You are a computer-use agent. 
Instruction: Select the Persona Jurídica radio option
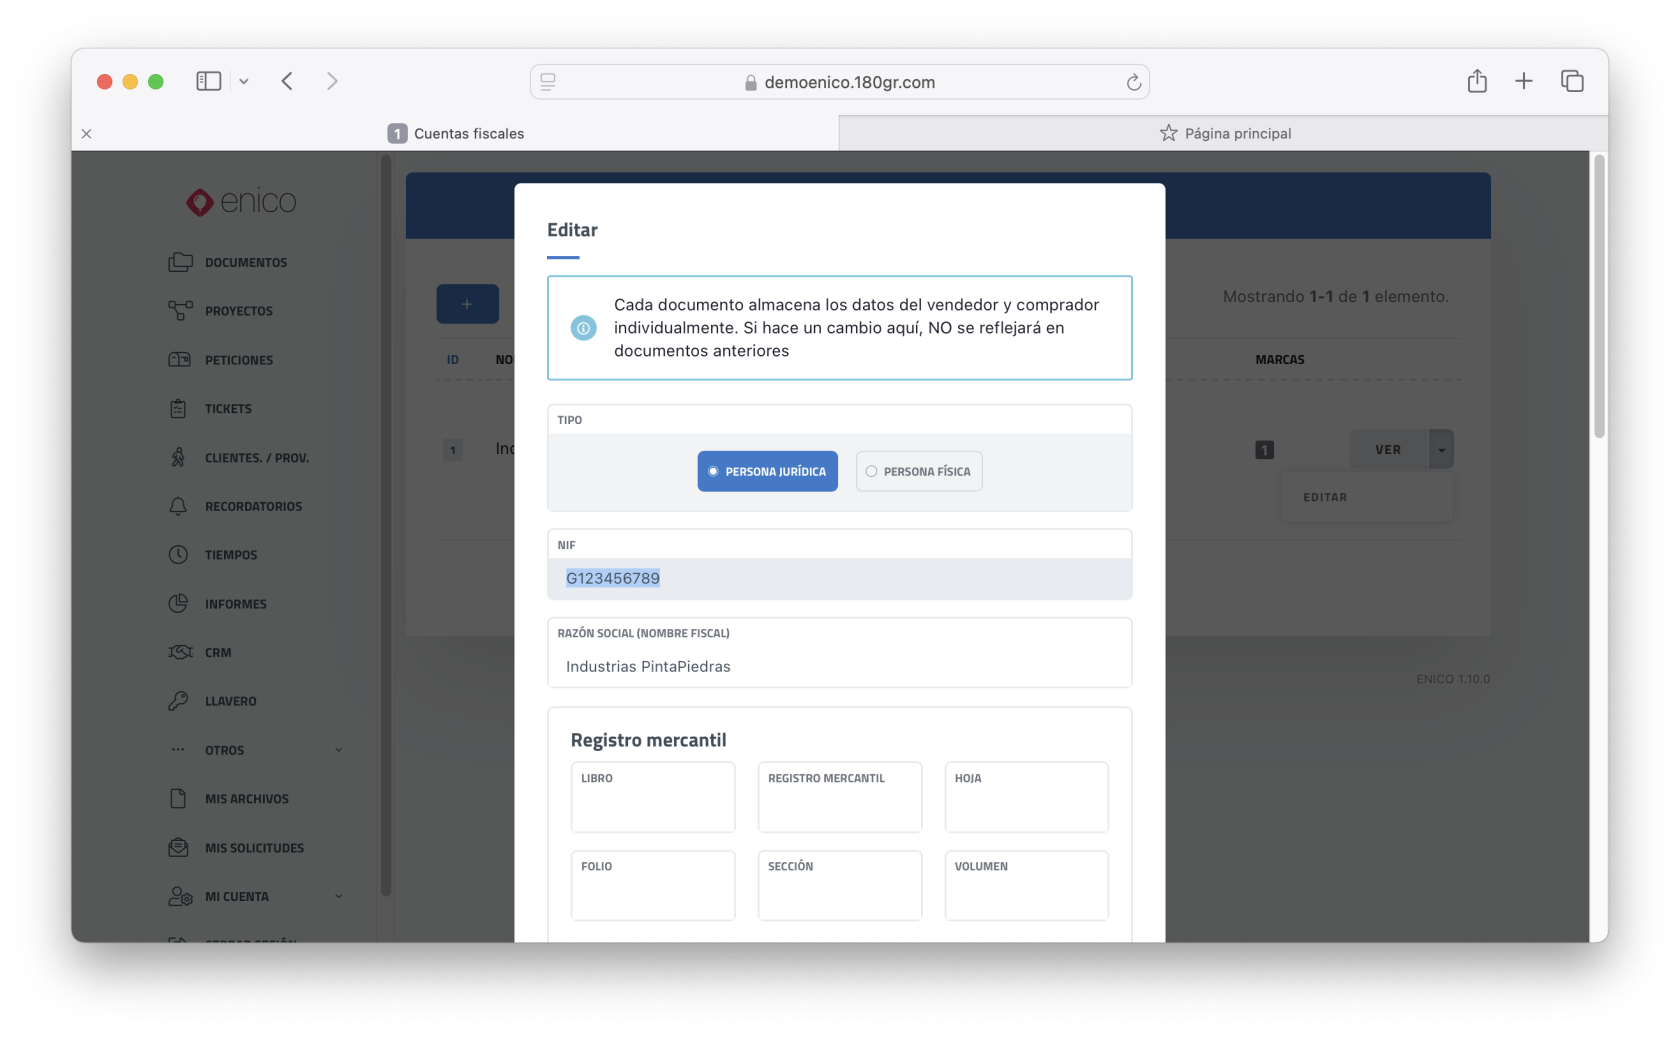(x=767, y=472)
